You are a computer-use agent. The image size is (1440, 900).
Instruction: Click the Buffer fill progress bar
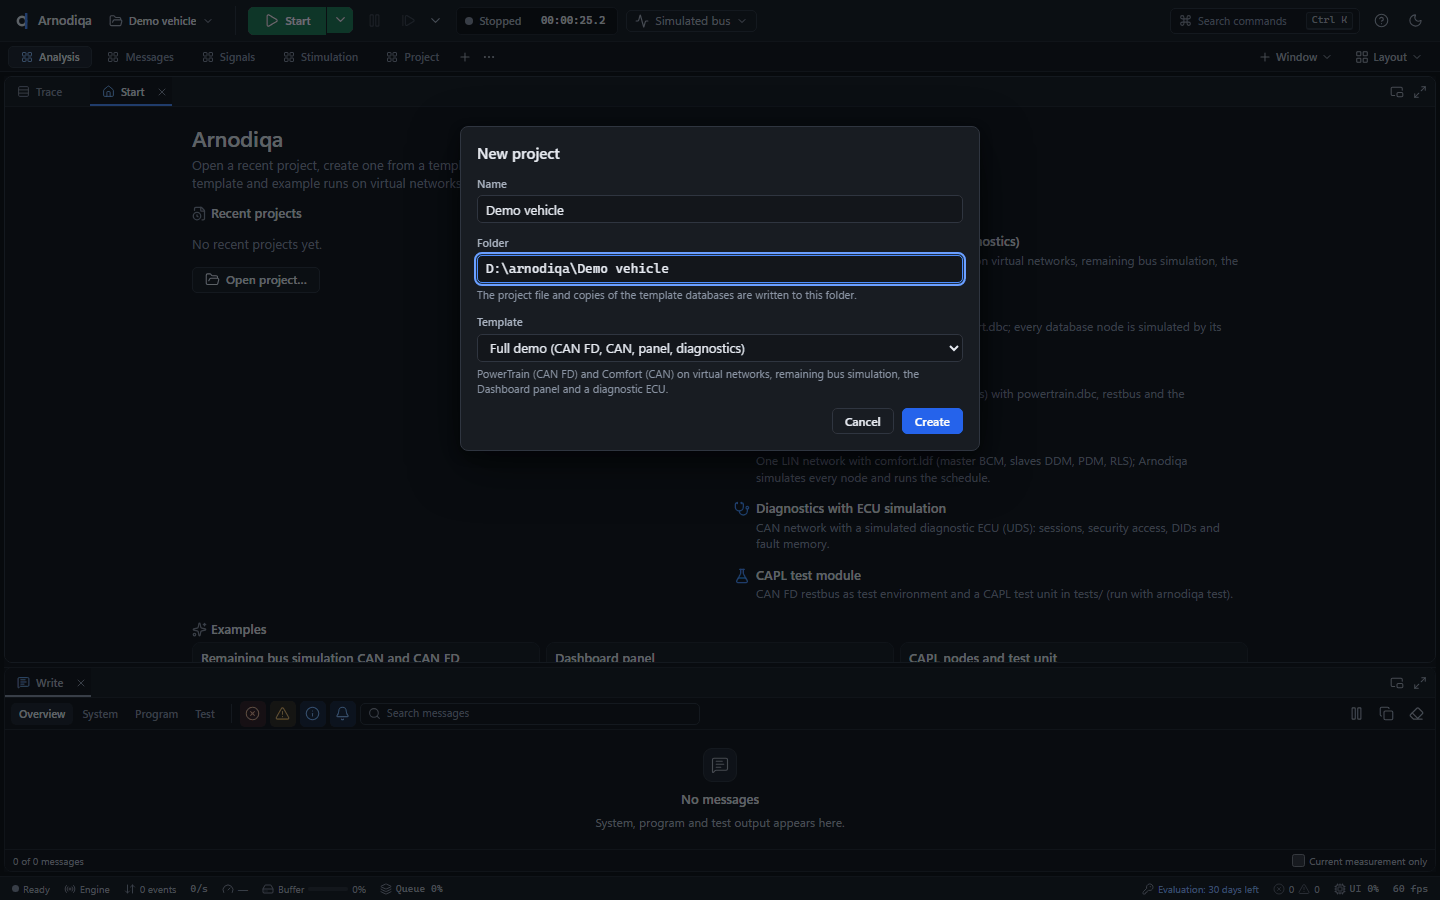tap(328, 889)
